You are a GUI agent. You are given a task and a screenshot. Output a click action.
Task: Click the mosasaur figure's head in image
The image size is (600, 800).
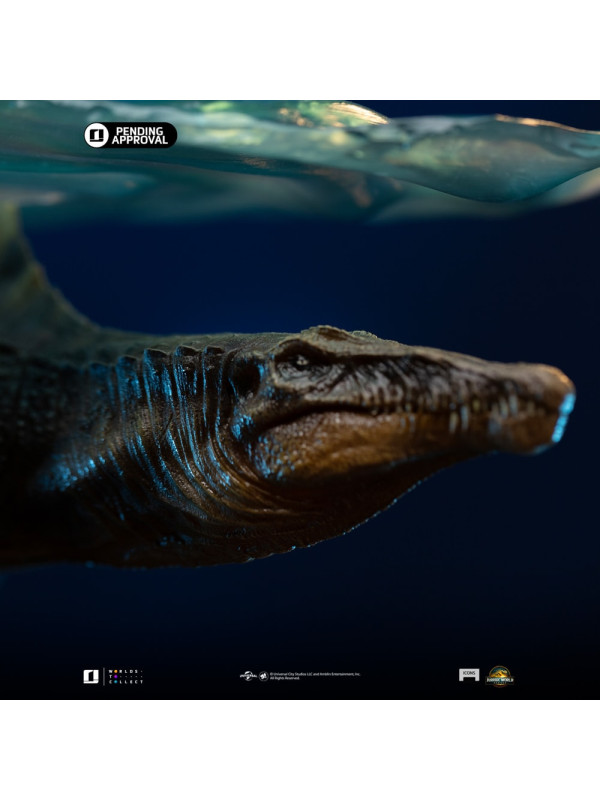point(403,401)
